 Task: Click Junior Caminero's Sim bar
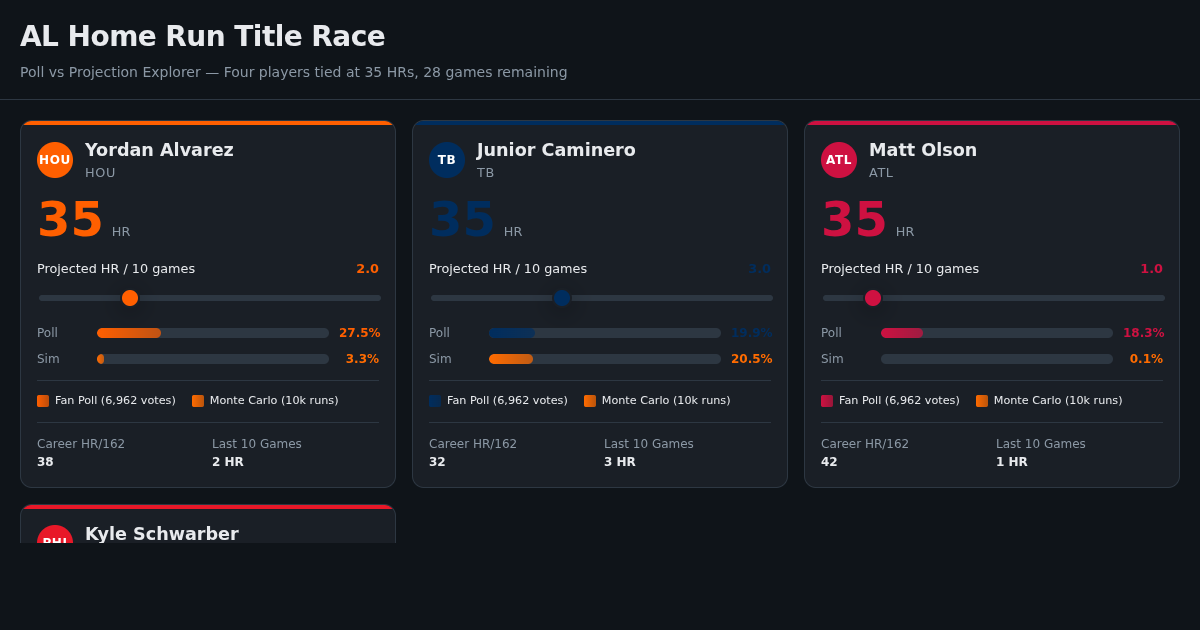pyautogui.click(x=605, y=359)
